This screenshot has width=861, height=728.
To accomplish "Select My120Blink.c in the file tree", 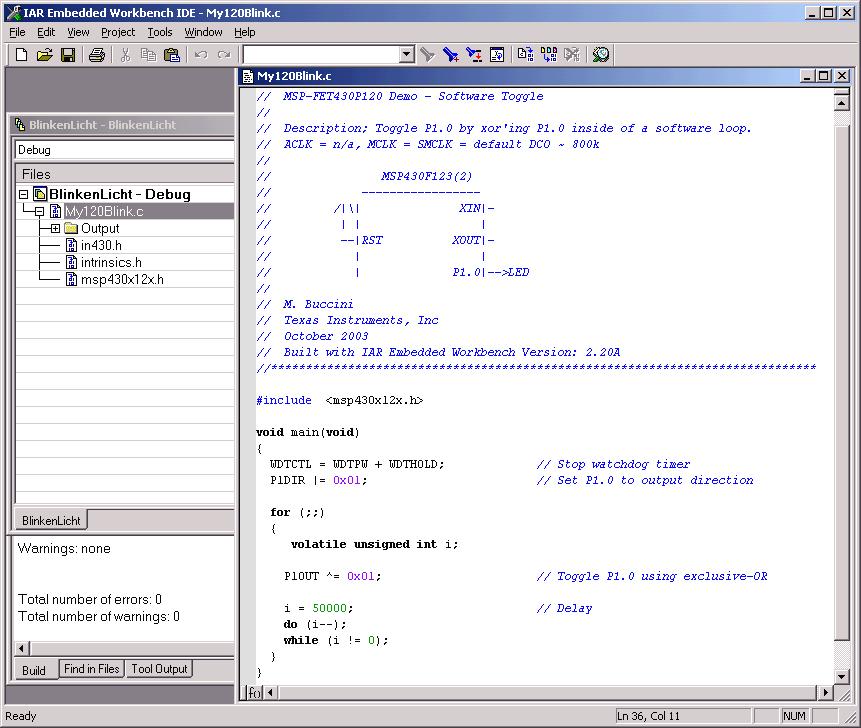I will (104, 211).
